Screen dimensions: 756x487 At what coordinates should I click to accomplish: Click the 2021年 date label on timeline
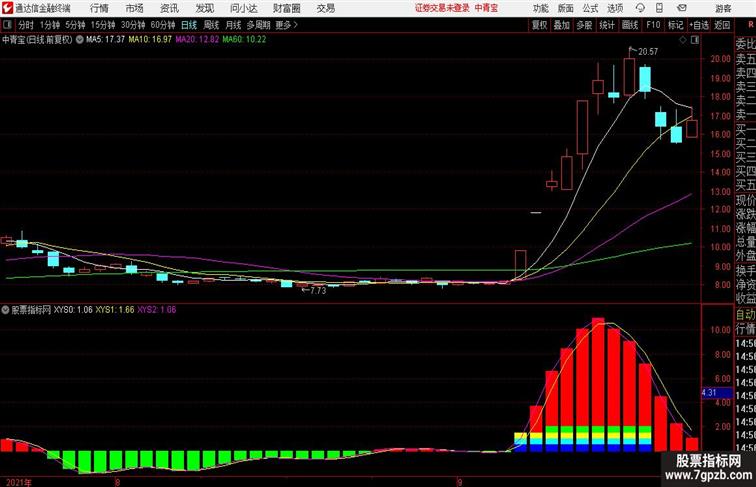(19, 482)
